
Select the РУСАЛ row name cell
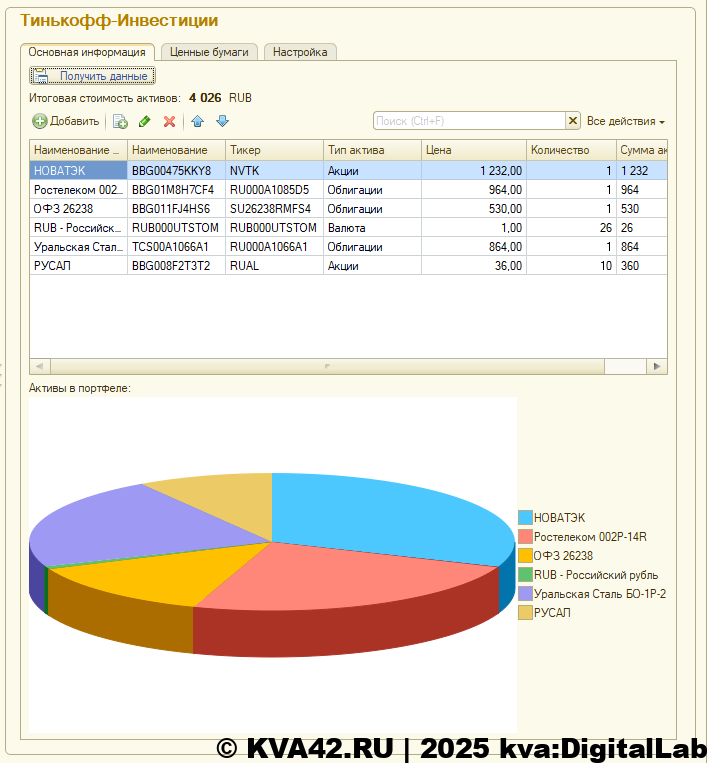[78, 266]
